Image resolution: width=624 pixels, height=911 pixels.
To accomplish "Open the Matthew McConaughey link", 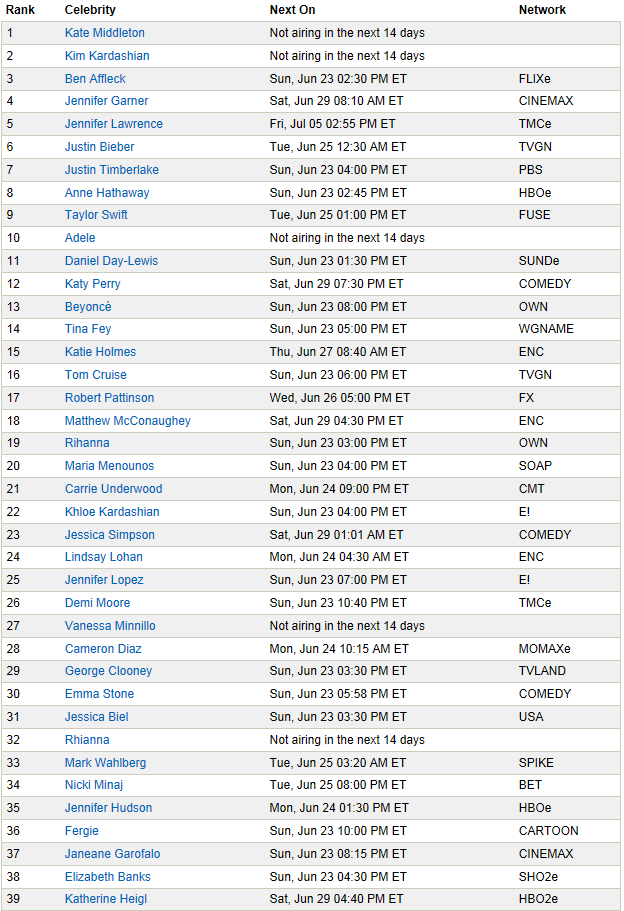I will (x=128, y=421).
